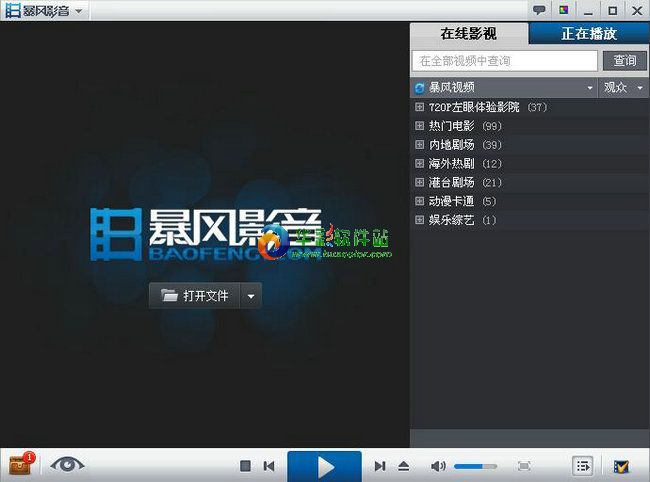Go to the previous track
650x482 pixels.
coord(269,466)
